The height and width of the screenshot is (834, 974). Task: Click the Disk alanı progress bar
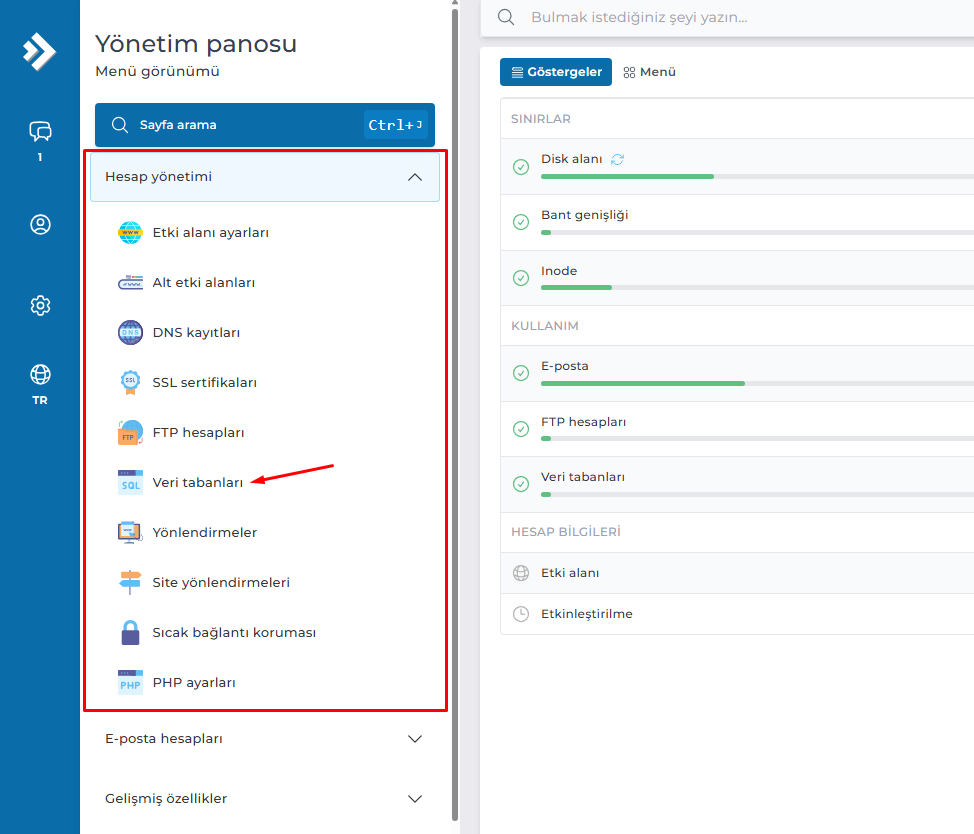pos(757,177)
